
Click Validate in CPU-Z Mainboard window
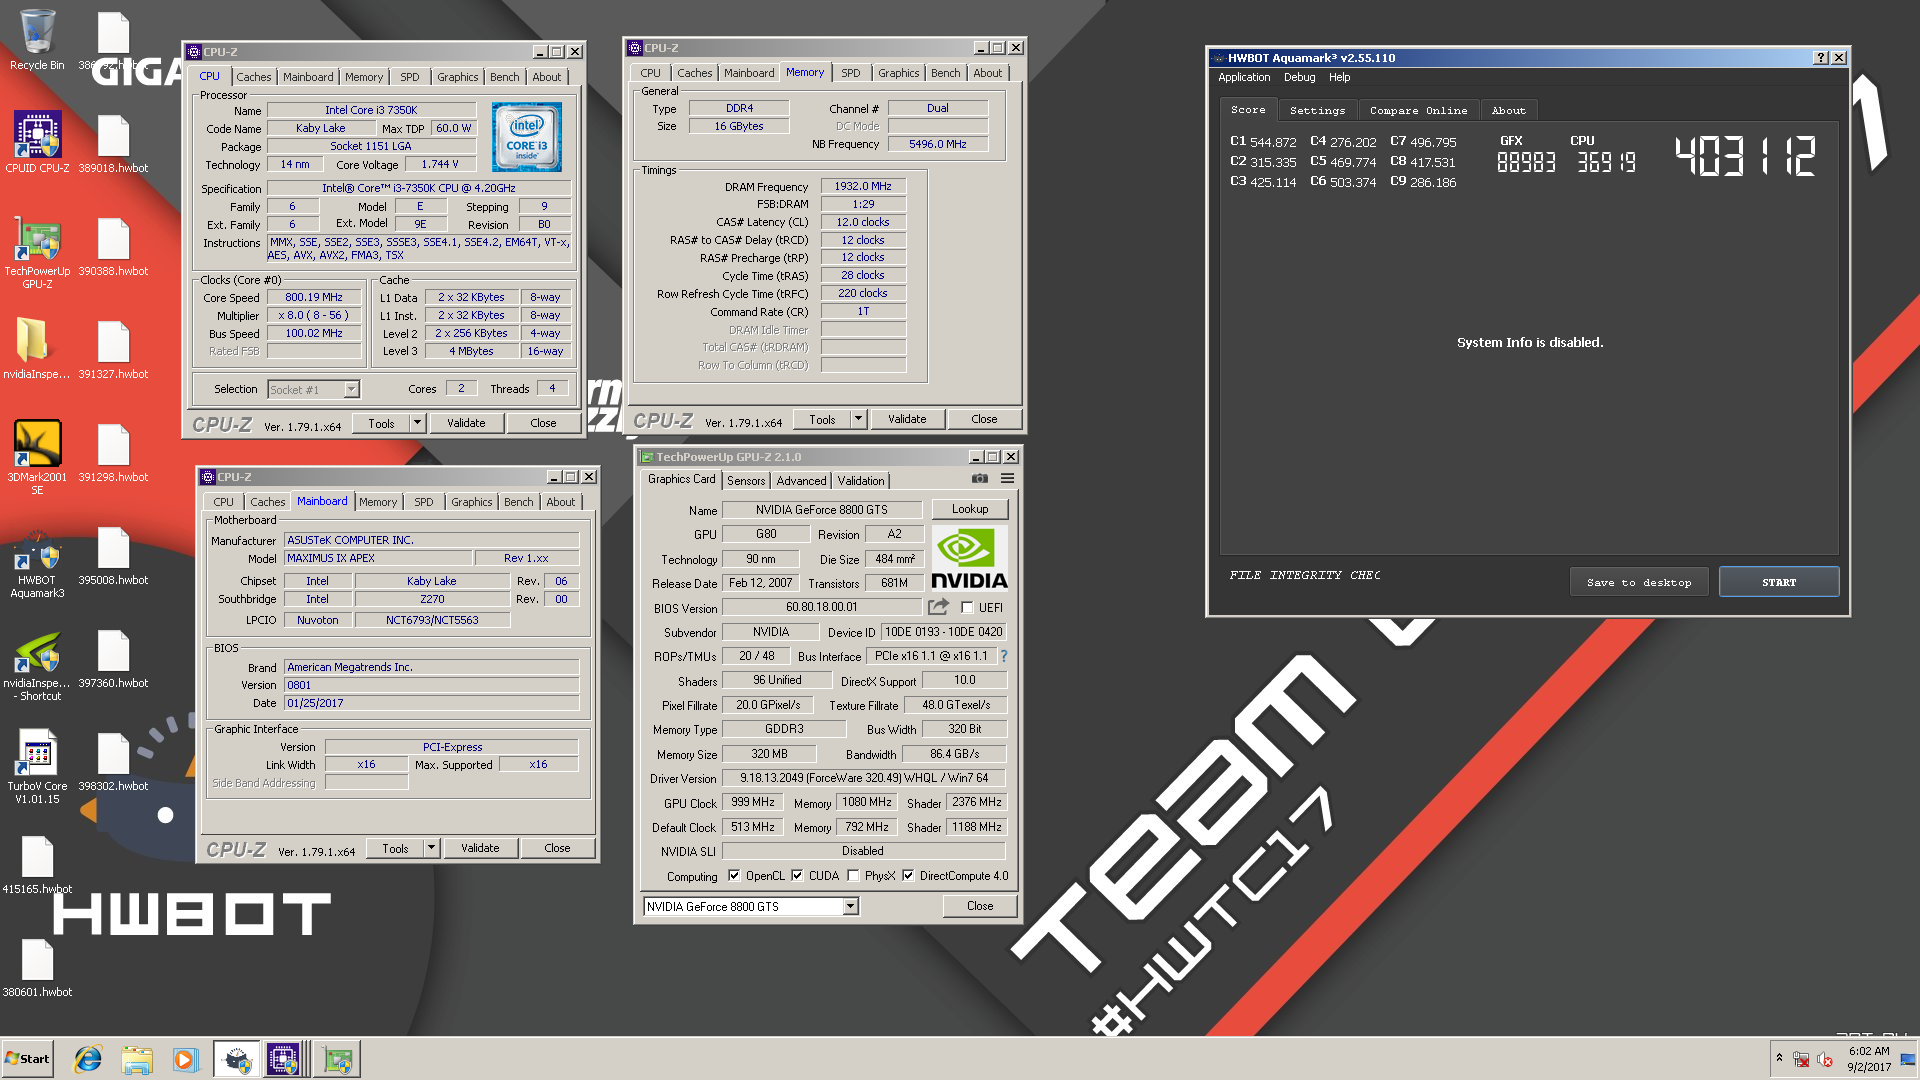pyautogui.click(x=480, y=848)
